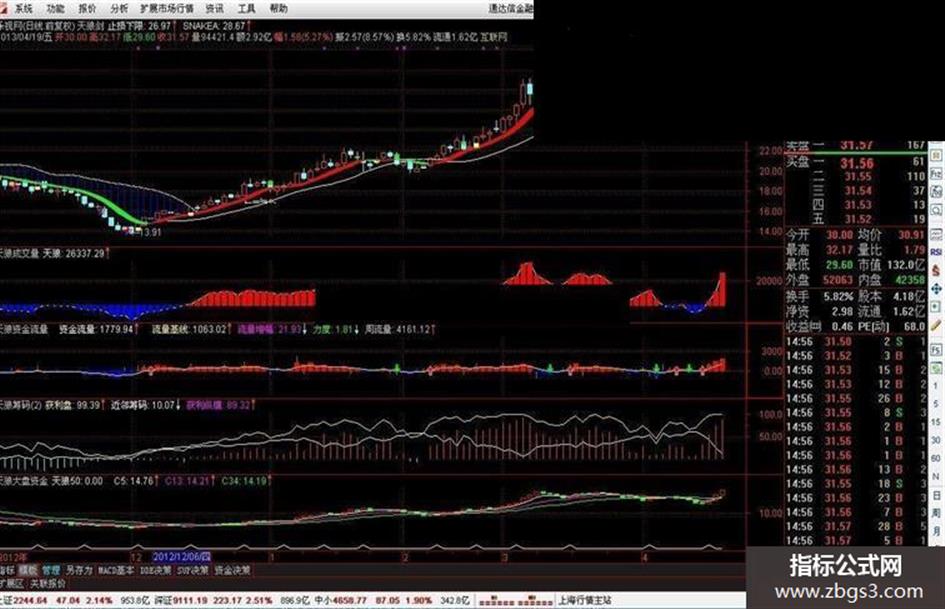Click the low price label 13.91 on chart
The image size is (945, 609).
click(x=150, y=232)
